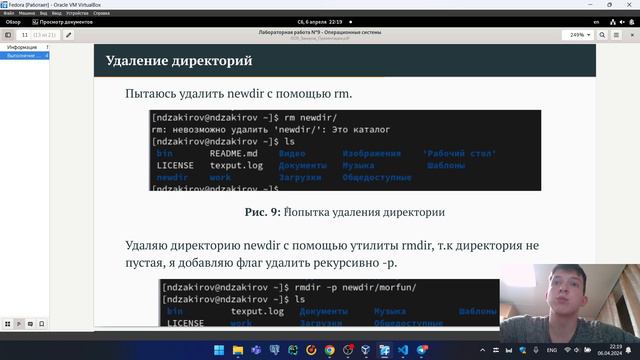Open Windows date and time 06.04.2024
The image size is (640, 360).
[x=609, y=350]
